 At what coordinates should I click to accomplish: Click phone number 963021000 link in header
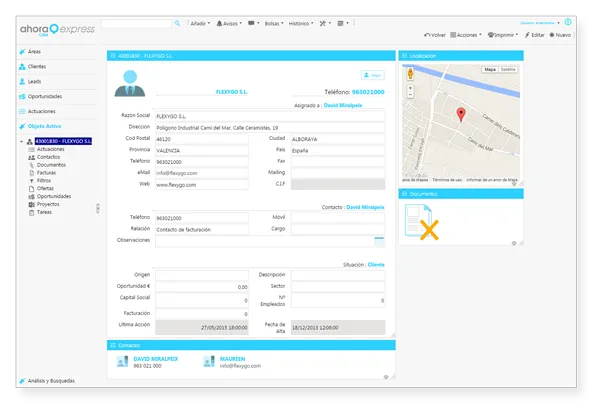click(368, 92)
